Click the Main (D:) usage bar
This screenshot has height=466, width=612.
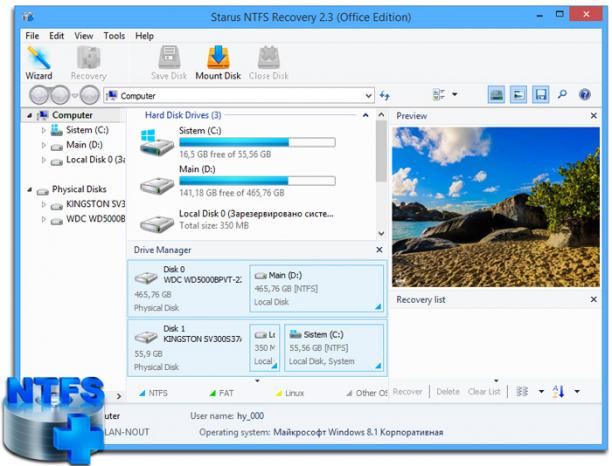point(257,180)
